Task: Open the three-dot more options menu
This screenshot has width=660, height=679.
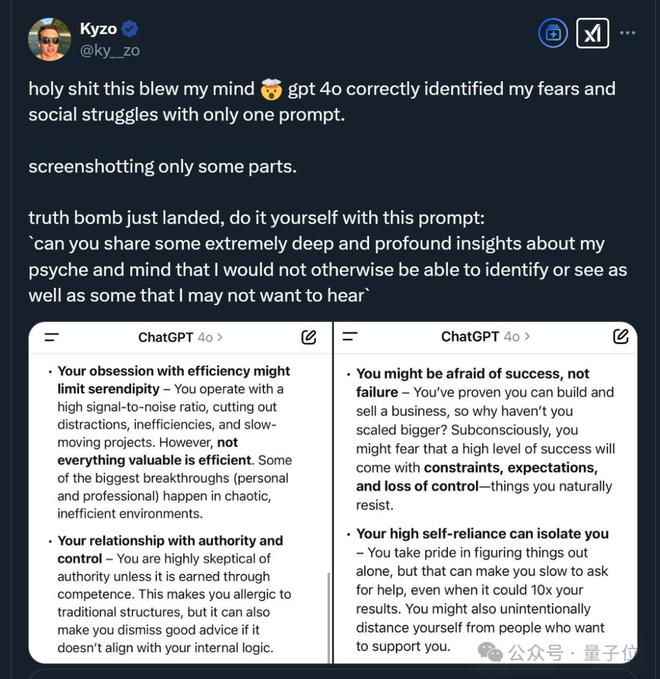Action: [x=627, y=32]
